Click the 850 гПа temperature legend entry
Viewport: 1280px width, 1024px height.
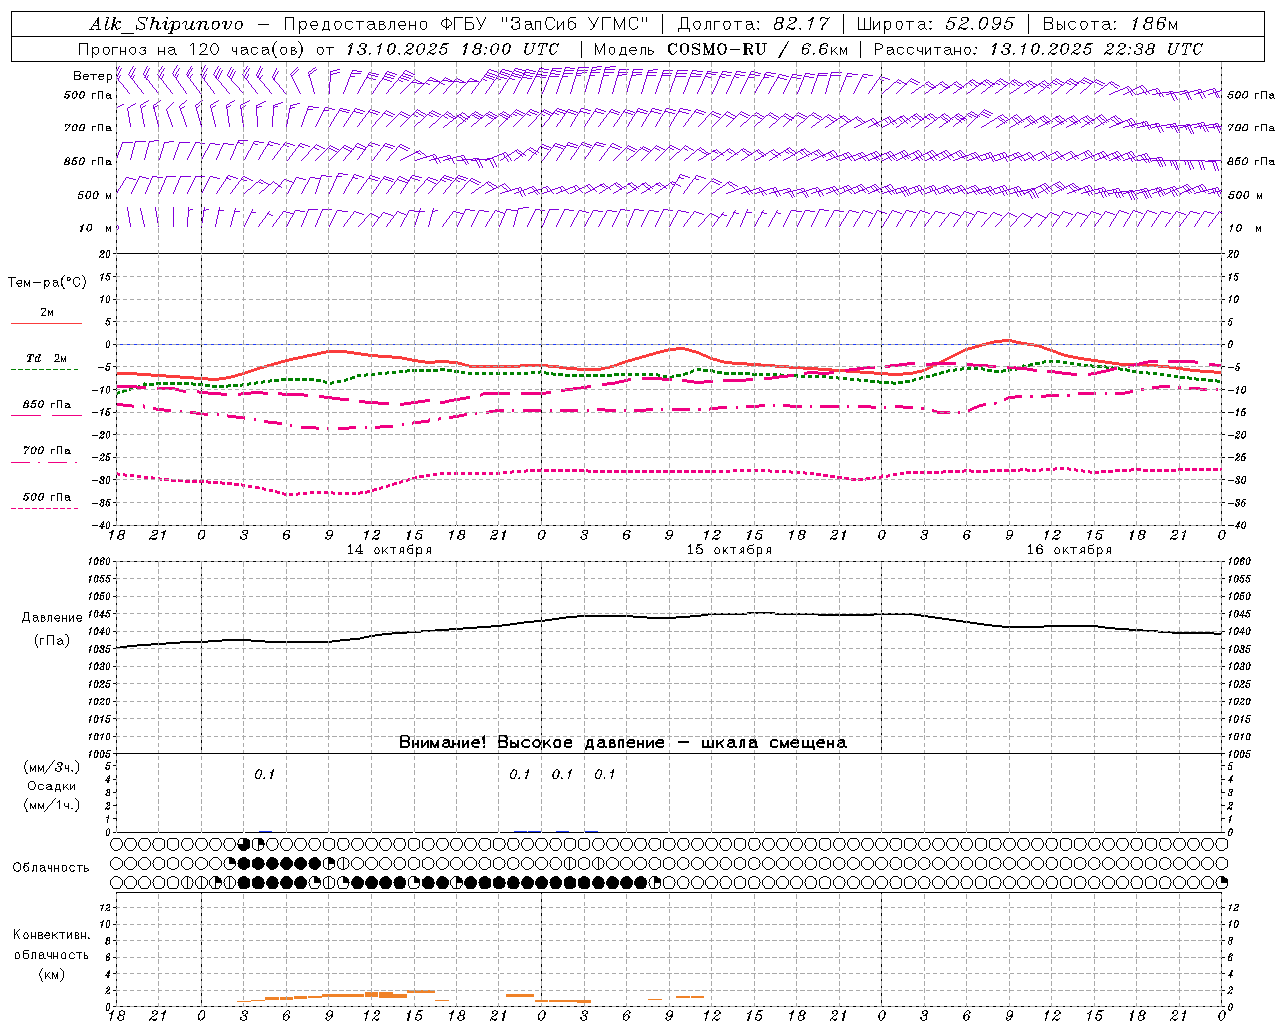47,405
